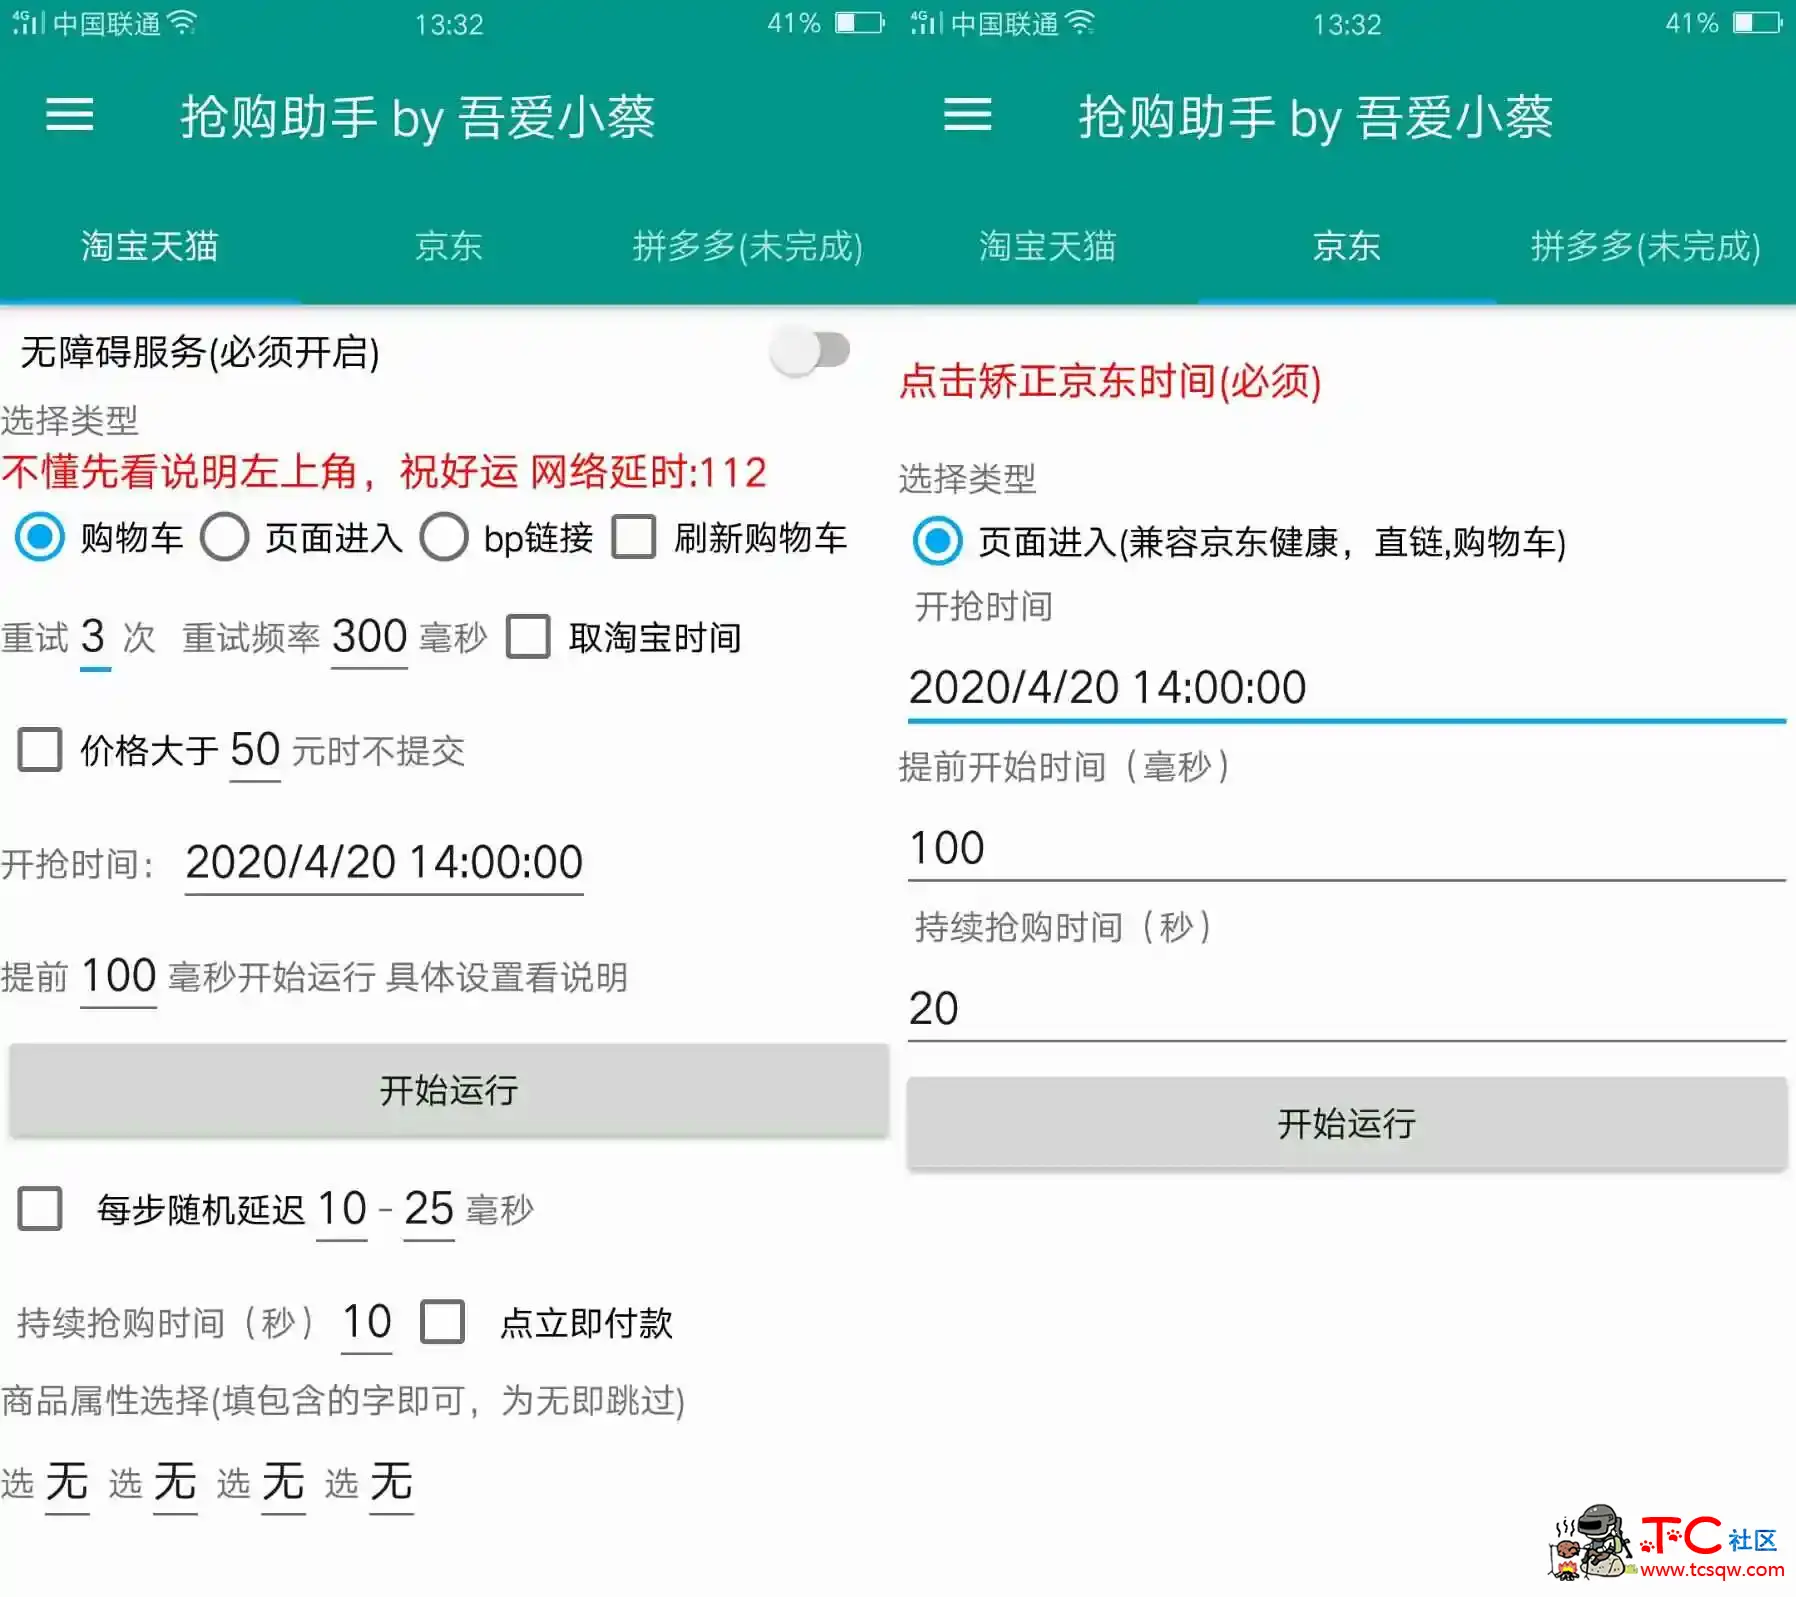Open hamburger menu on left screen
The width and height of the screenshot is (1796, 1597).
click(70, 115)
